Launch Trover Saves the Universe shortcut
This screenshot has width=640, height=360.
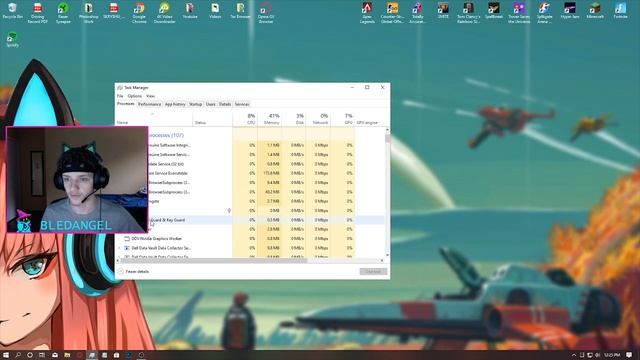(x=519, y=12)
